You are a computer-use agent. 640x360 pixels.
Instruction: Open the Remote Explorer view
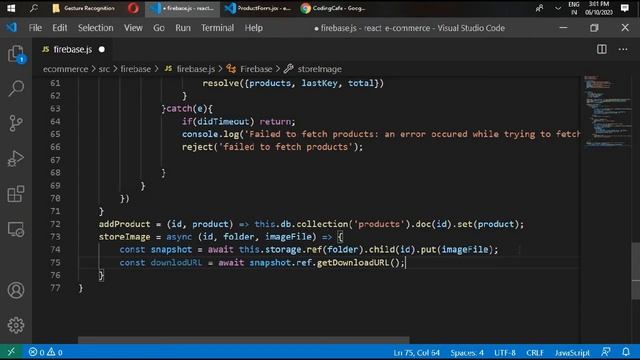point(16,229)
